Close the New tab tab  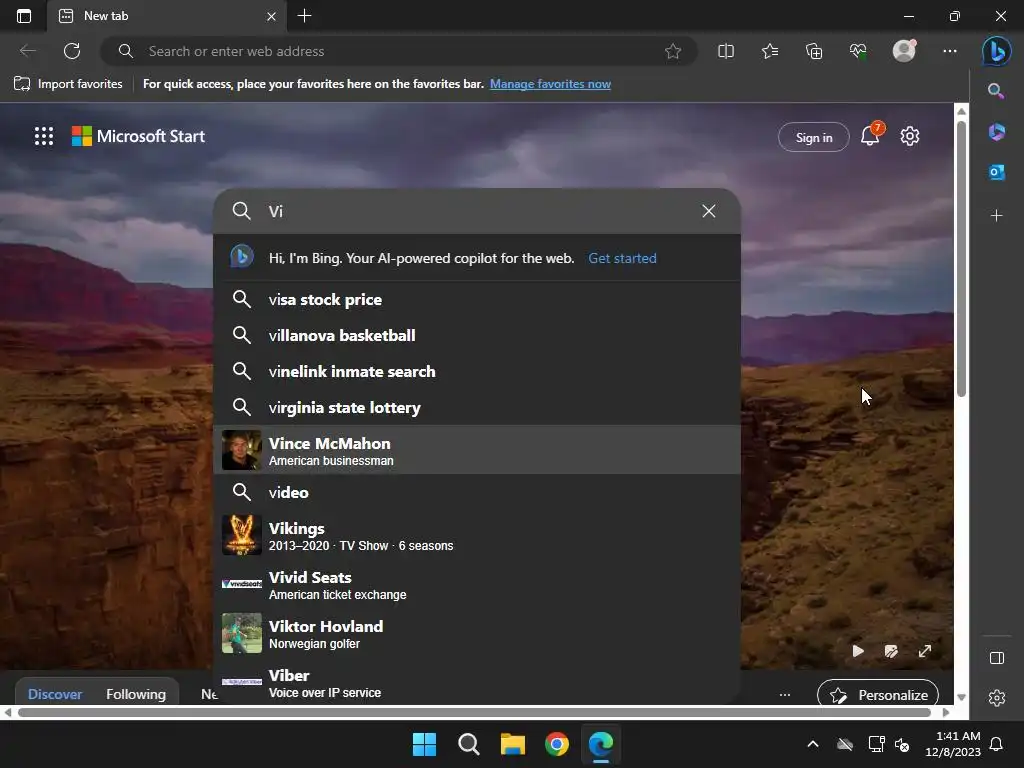pyautogui.click(x=272, y=16)
